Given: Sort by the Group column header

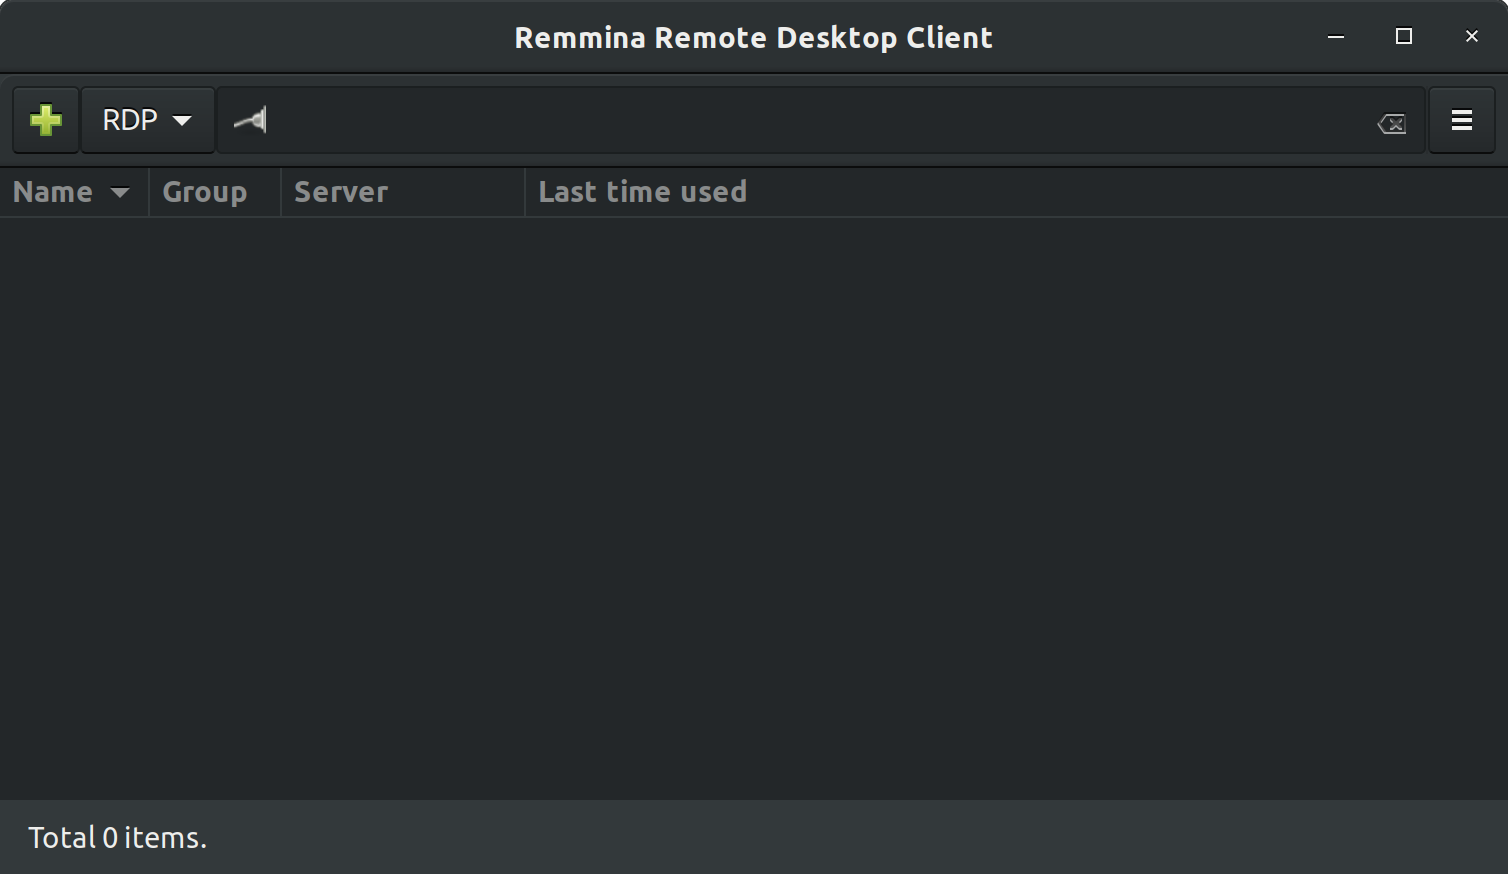Looking at the screenshot, I should [215, 192].
